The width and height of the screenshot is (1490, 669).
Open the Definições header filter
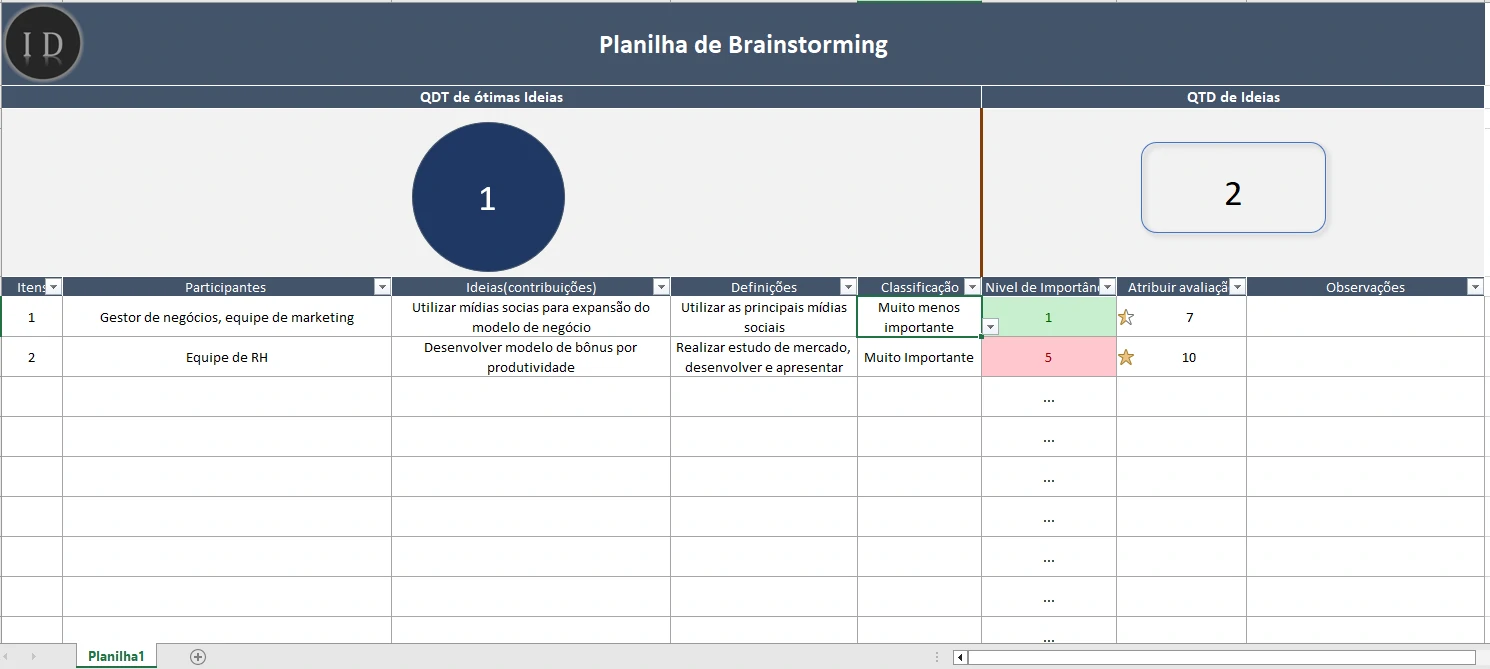pyautogui.click(x=848, y=286)
